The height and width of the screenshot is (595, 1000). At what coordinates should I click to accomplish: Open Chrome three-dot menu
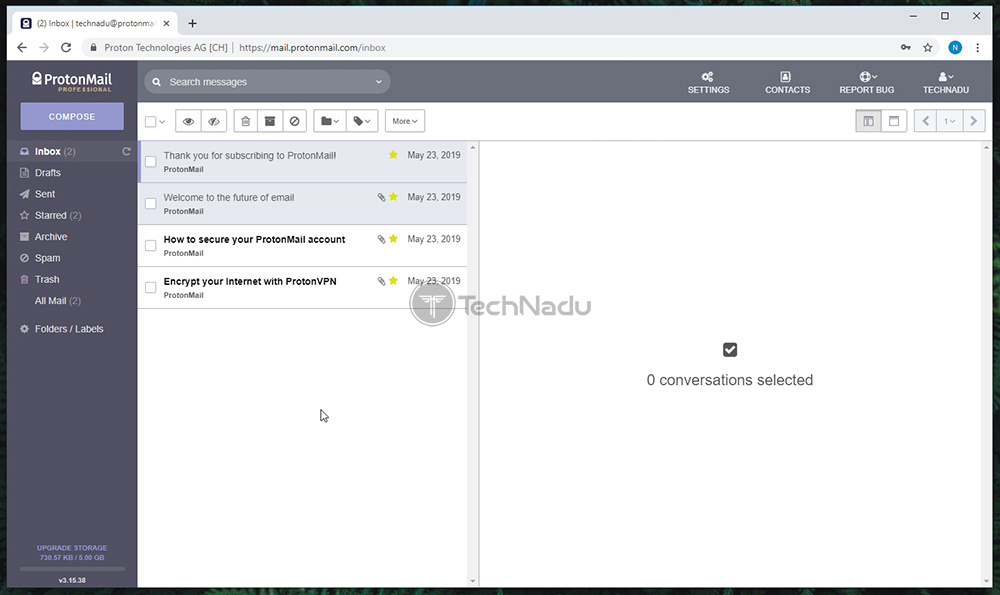977,47
